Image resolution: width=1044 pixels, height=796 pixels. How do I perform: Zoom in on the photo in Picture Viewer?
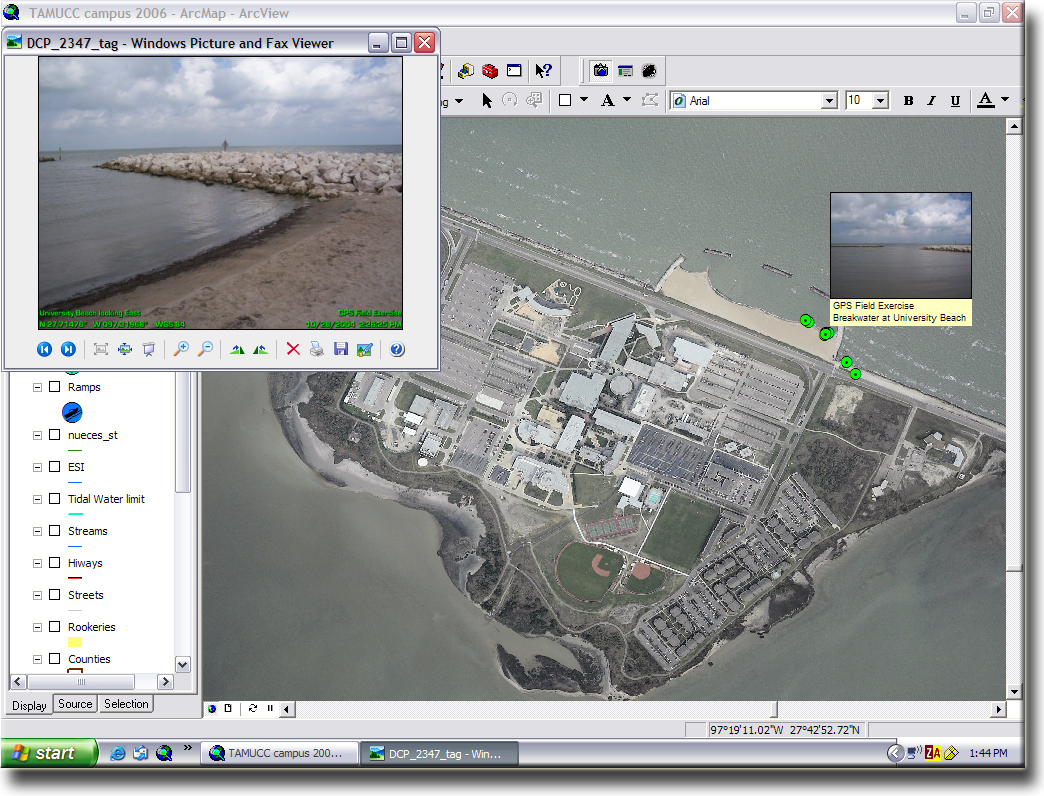pos(181,349)
